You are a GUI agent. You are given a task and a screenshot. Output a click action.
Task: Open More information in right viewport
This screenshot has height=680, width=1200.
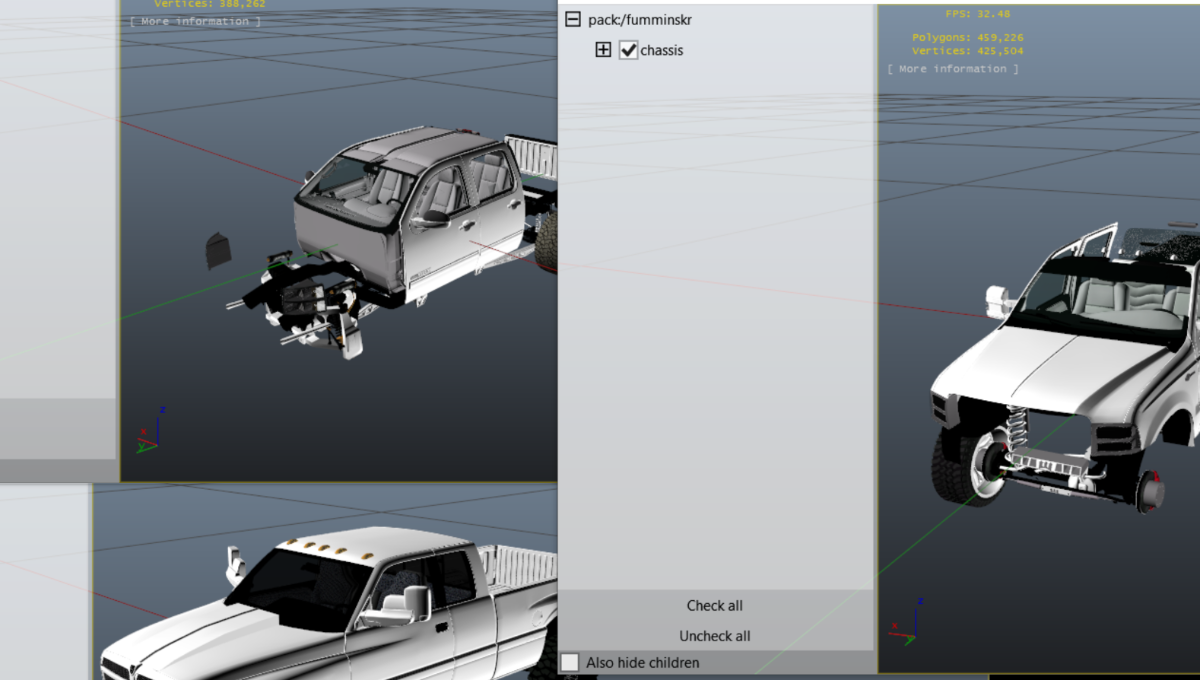point(953,69)
